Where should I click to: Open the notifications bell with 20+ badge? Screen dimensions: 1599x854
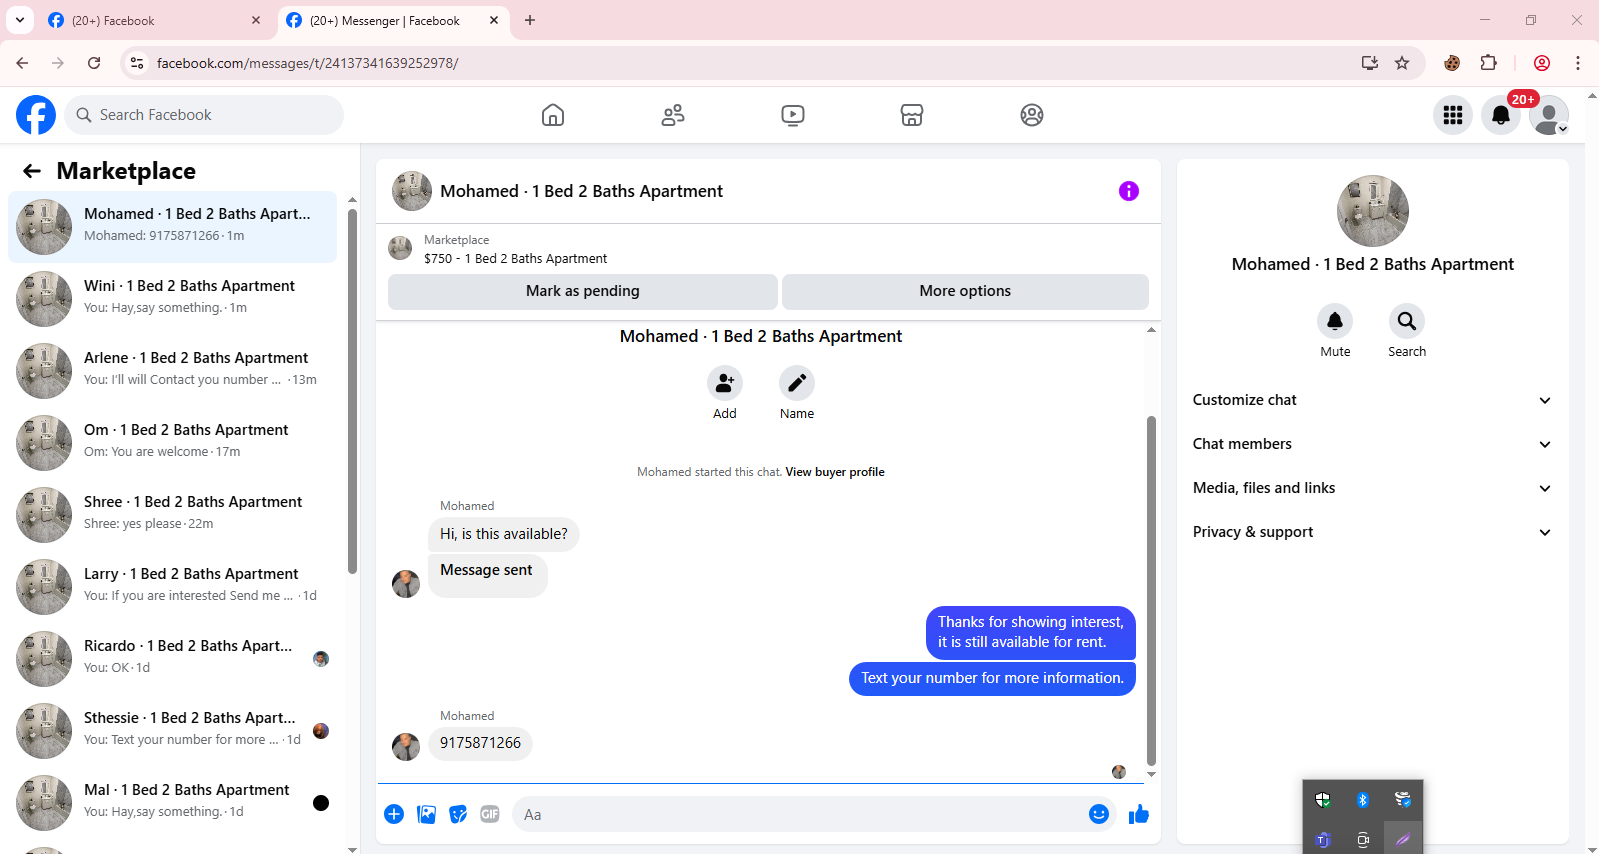pyautogui.click(x=1501, y=115)
